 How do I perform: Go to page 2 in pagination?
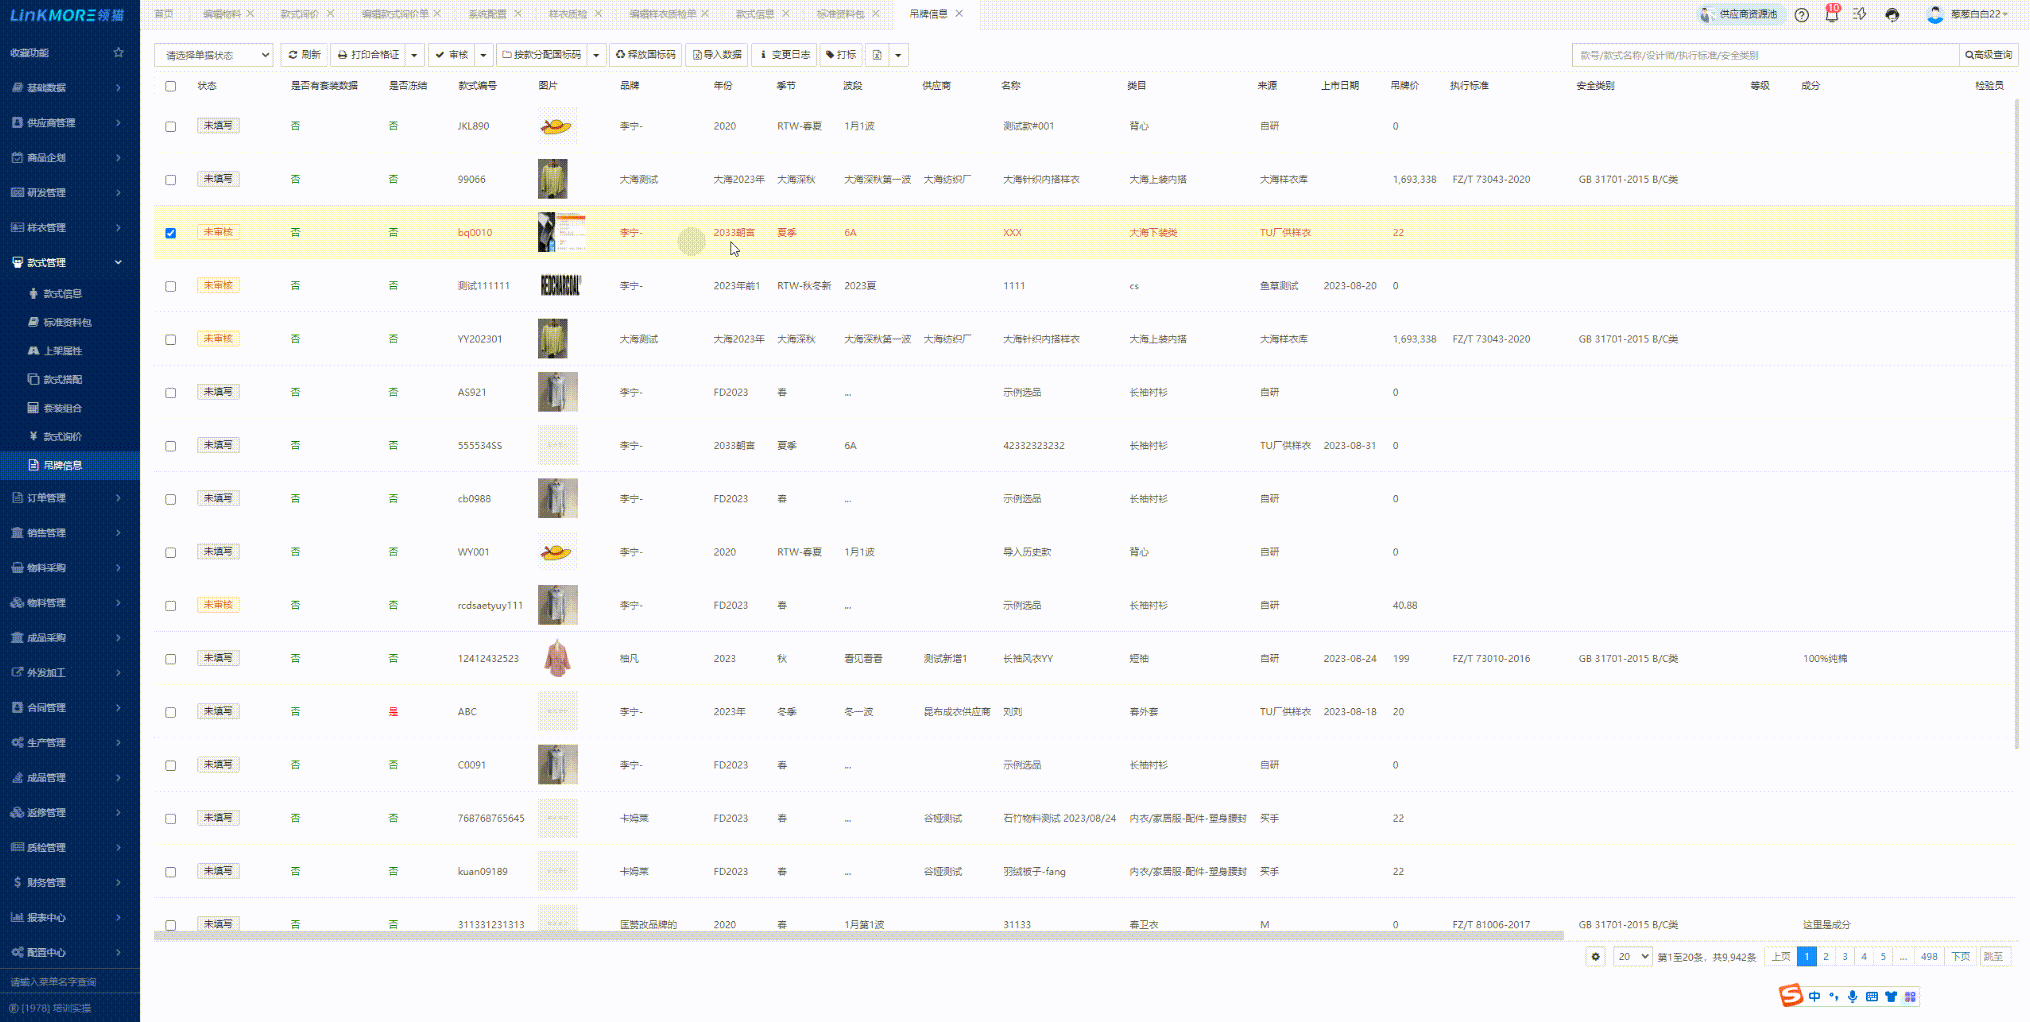[x=1826, y=957]
